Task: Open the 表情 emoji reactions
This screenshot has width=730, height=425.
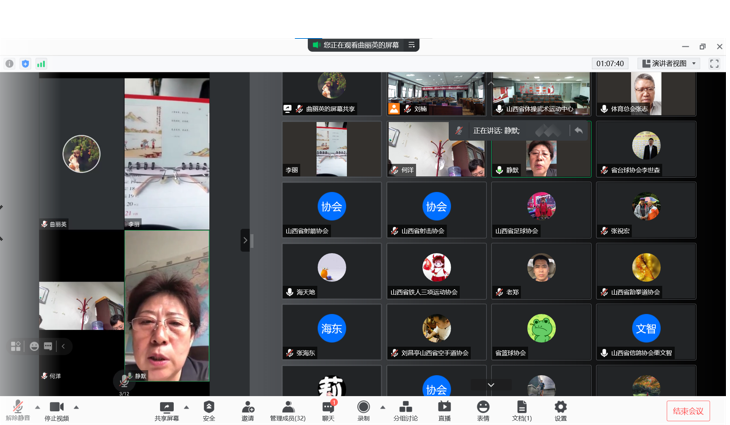Action: (483, 410)
